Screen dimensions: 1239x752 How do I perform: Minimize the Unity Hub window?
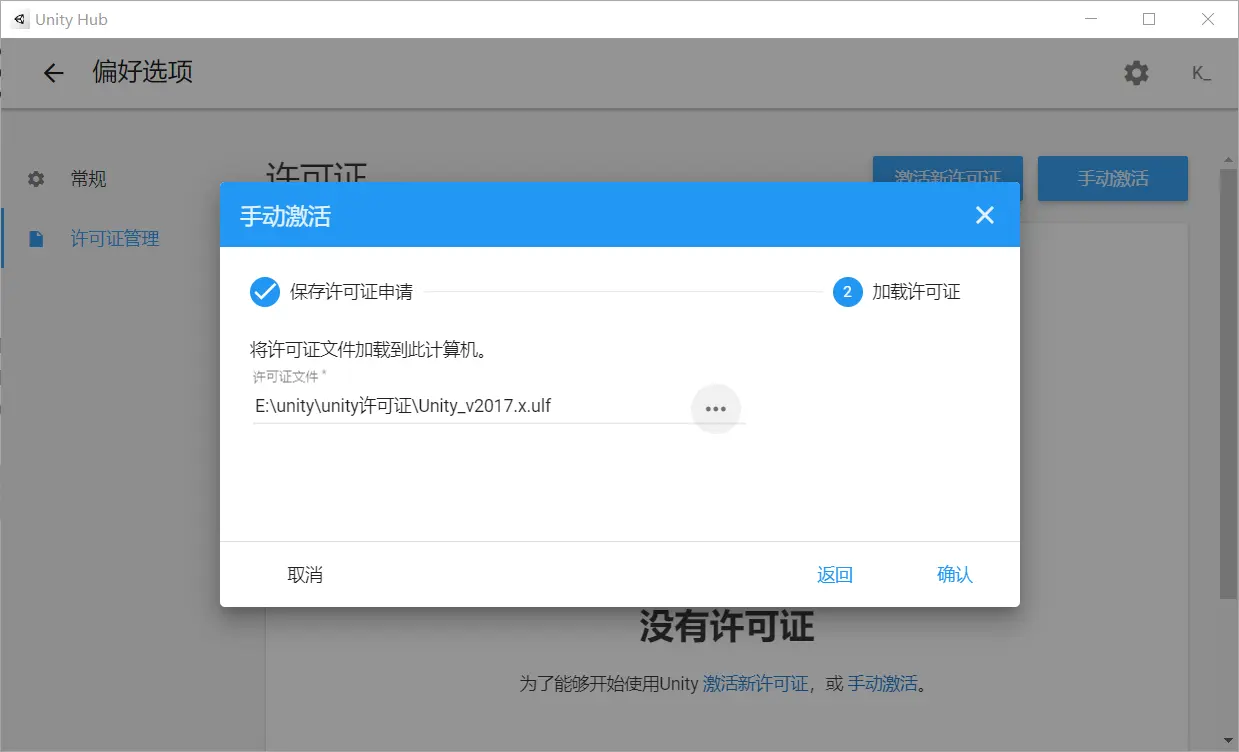(x=1093, y=19)
